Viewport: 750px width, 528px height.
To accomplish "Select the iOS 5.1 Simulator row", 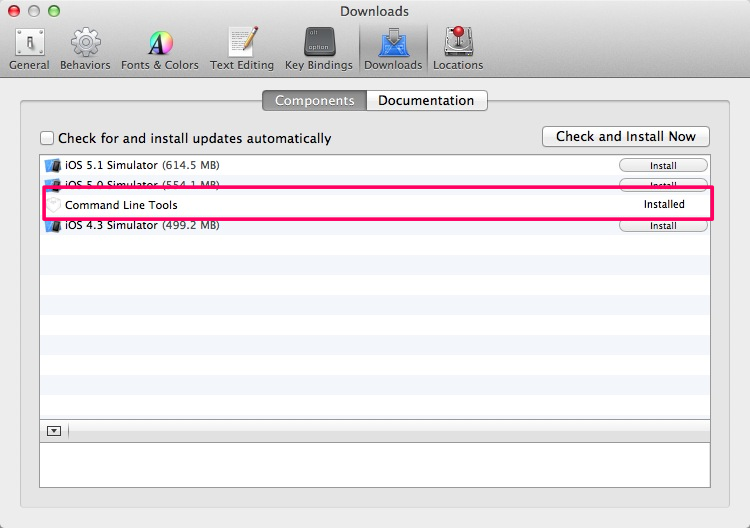I will (375, 165).
